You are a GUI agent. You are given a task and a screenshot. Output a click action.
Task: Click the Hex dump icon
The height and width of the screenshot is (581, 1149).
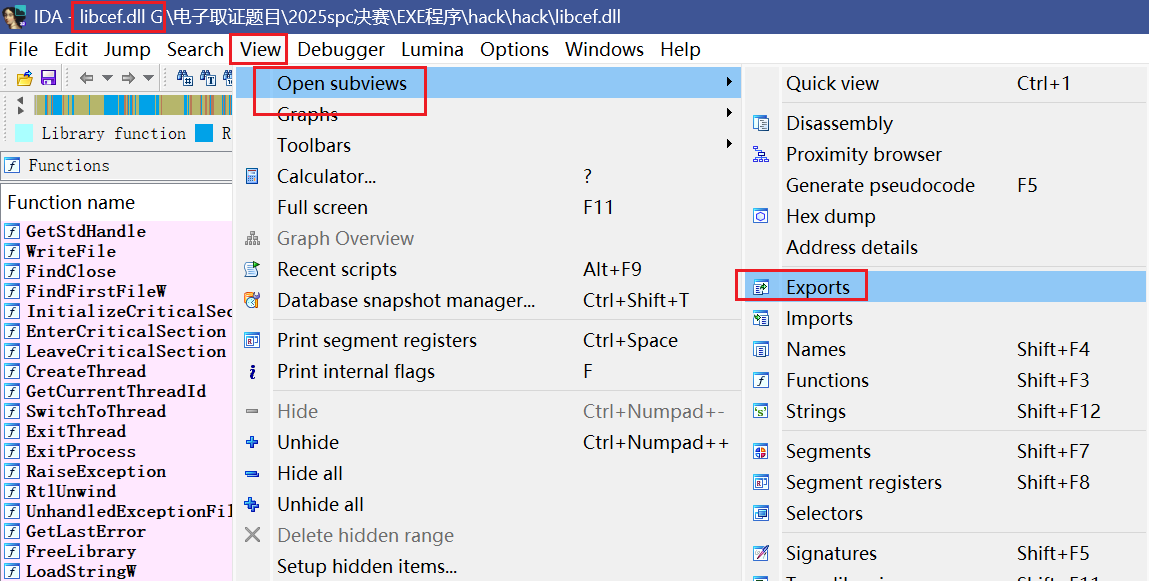click(x=761, y=216)
